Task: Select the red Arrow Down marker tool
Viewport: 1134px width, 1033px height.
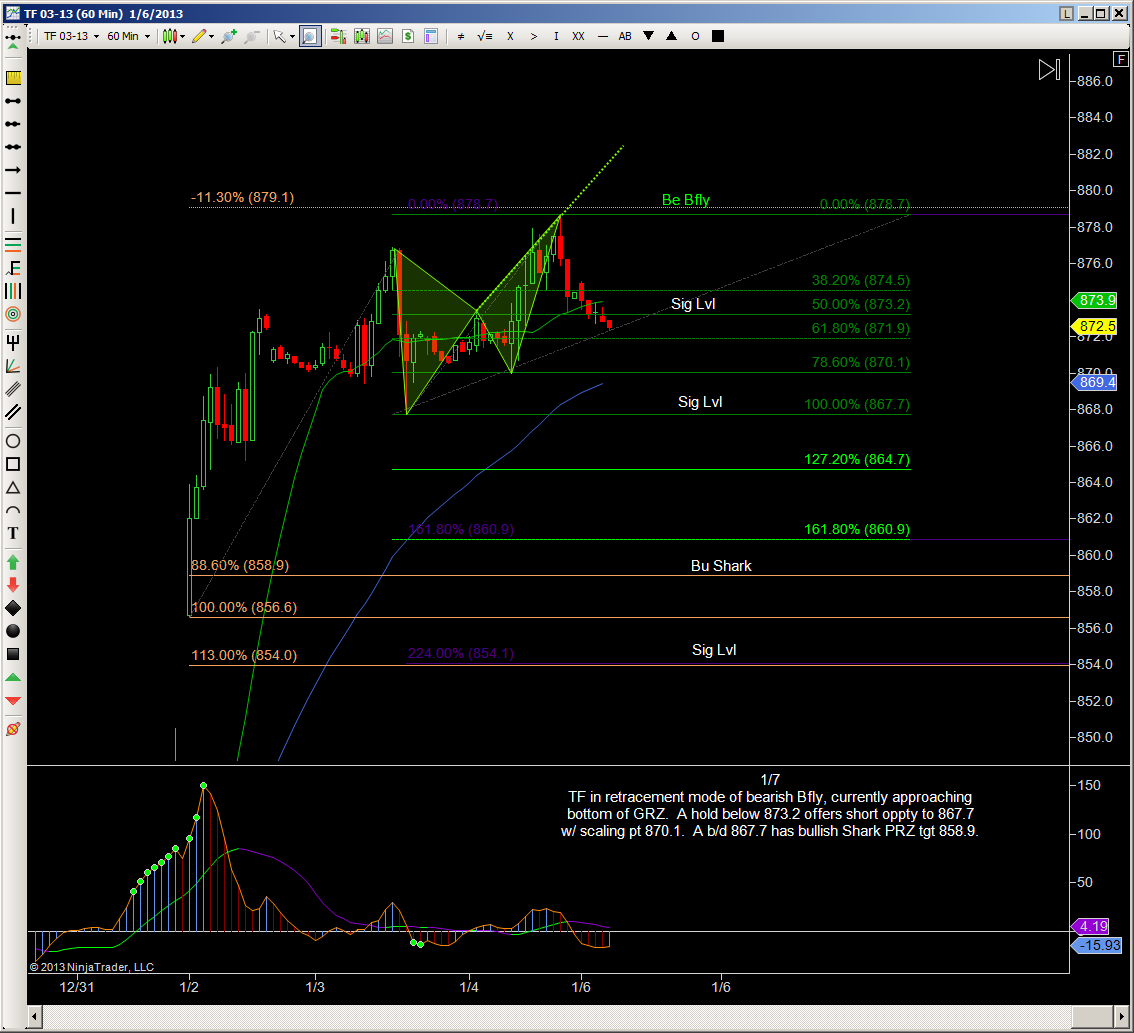Action: 13,584
